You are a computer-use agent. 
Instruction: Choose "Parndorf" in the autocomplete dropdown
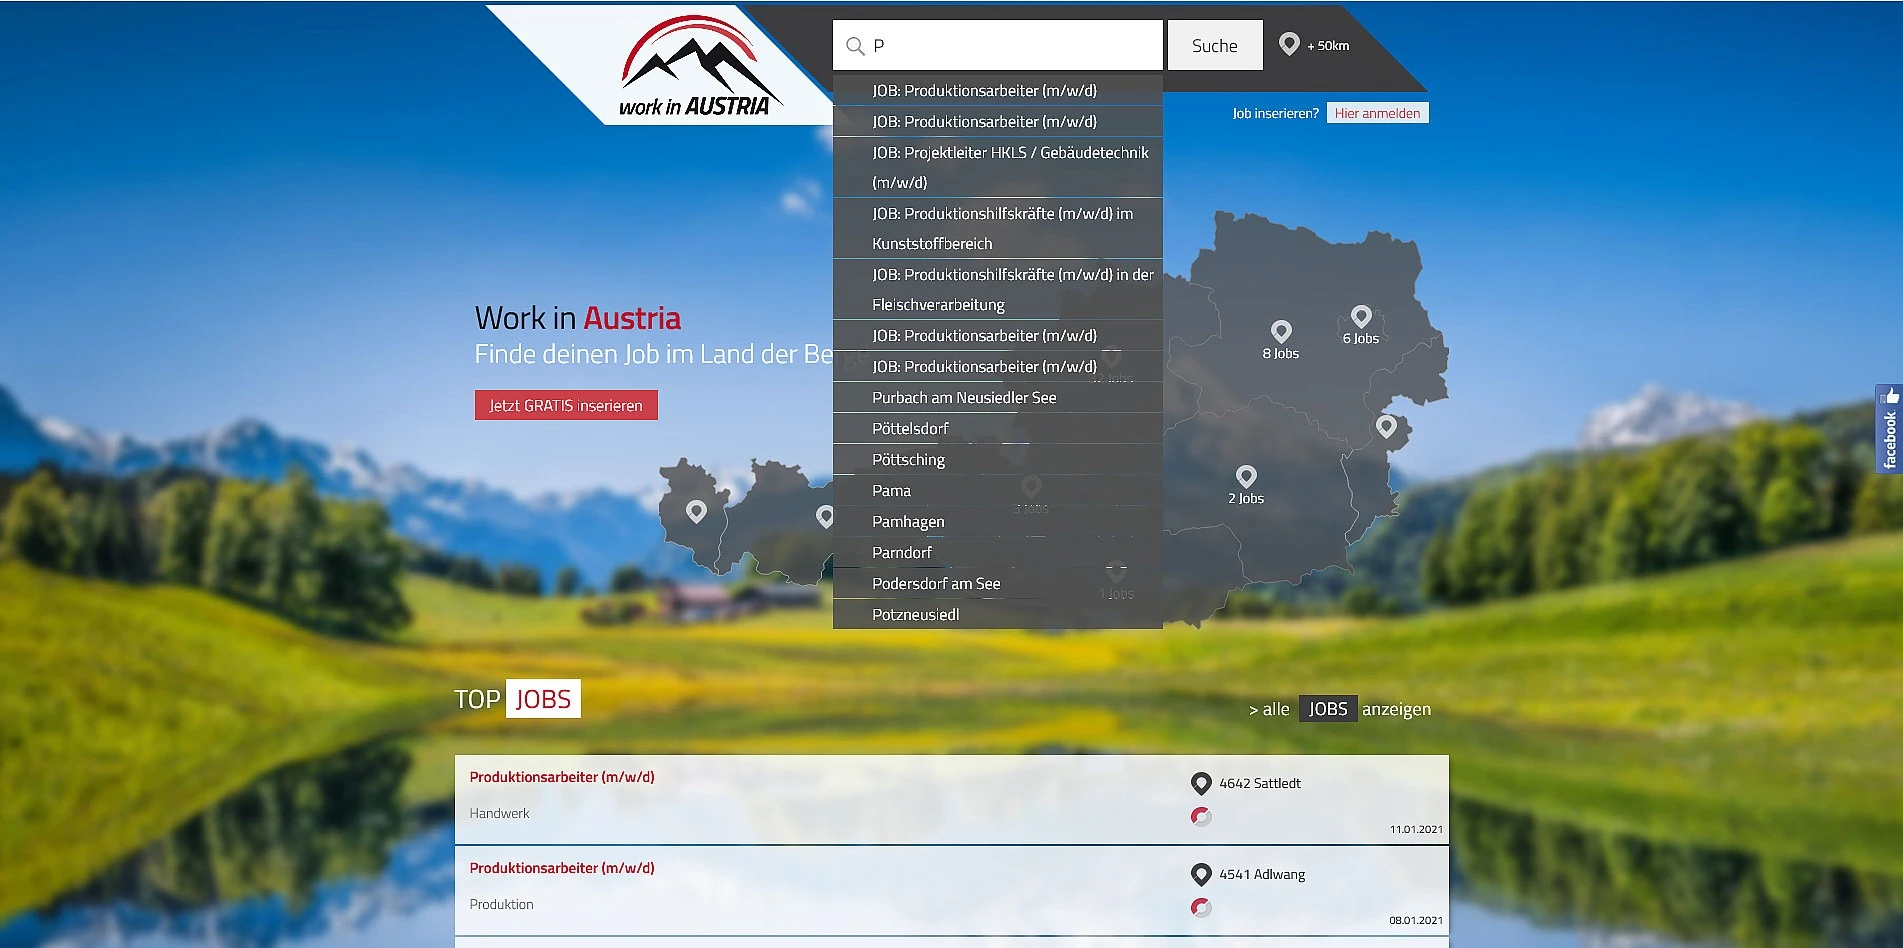pyautogui.click(x=901, y=552)
